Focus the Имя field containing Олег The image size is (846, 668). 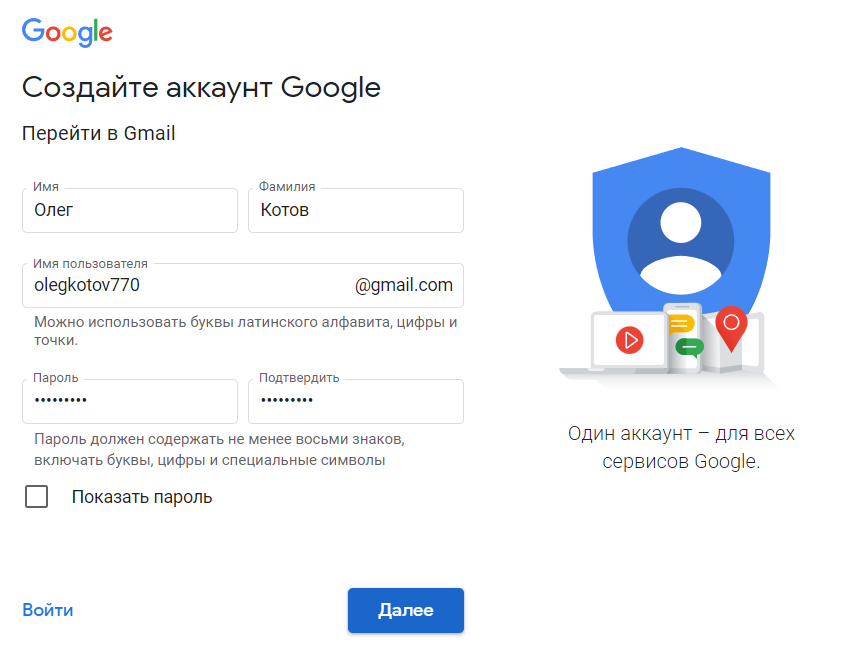(x=130, y=210)
